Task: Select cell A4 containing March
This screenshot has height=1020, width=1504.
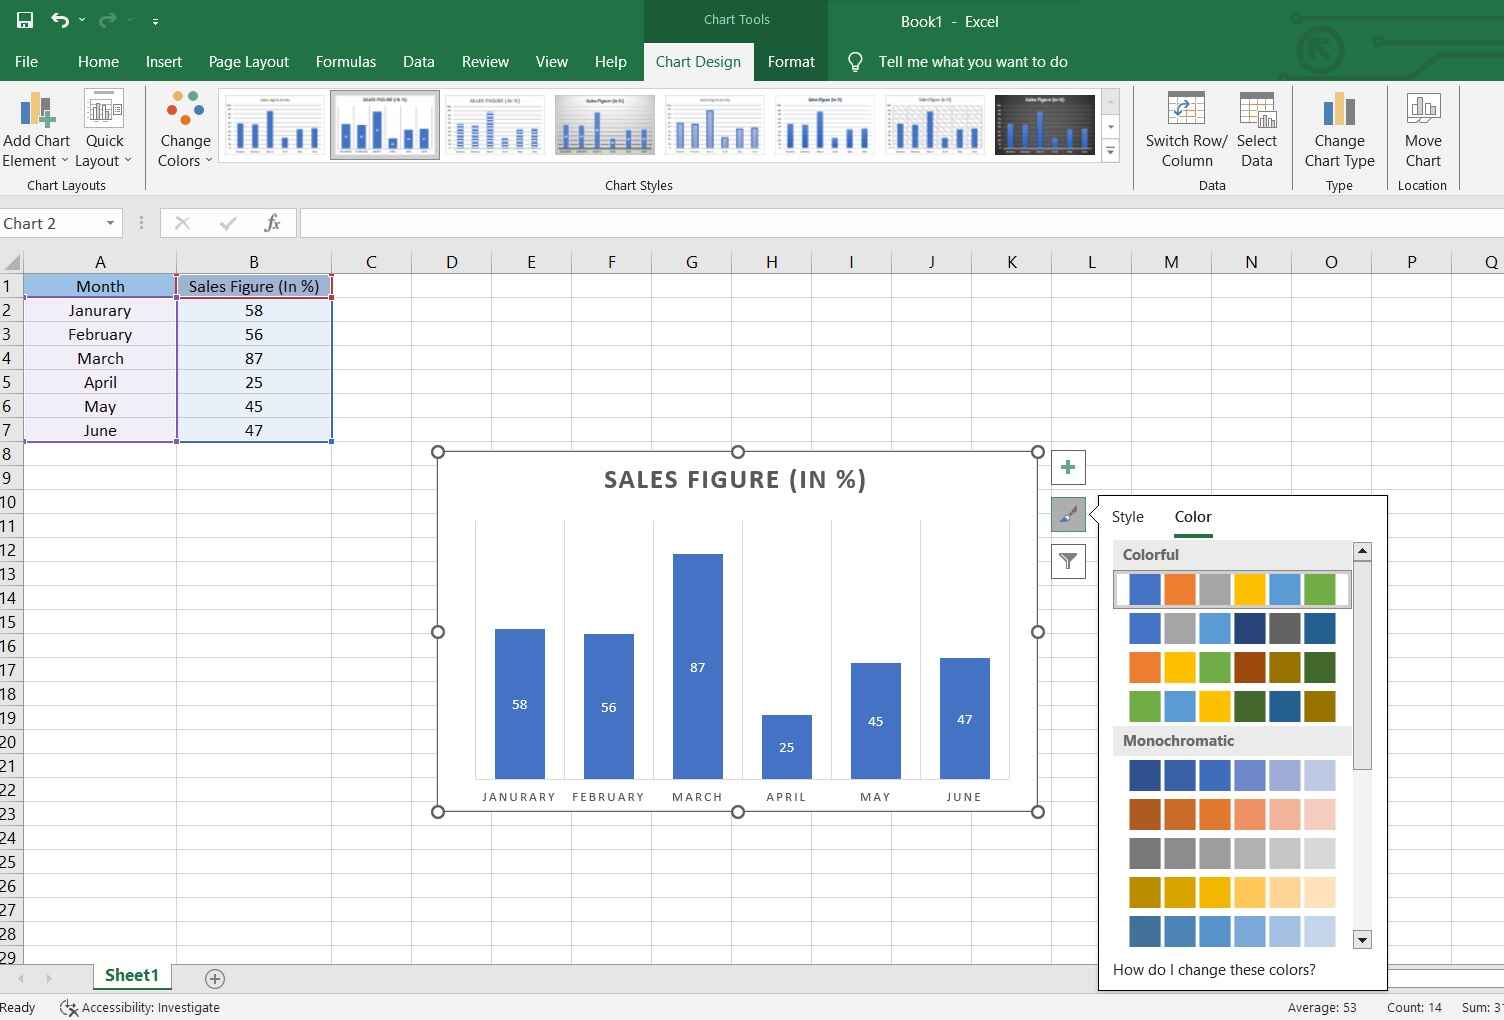Action: [100, 358]
